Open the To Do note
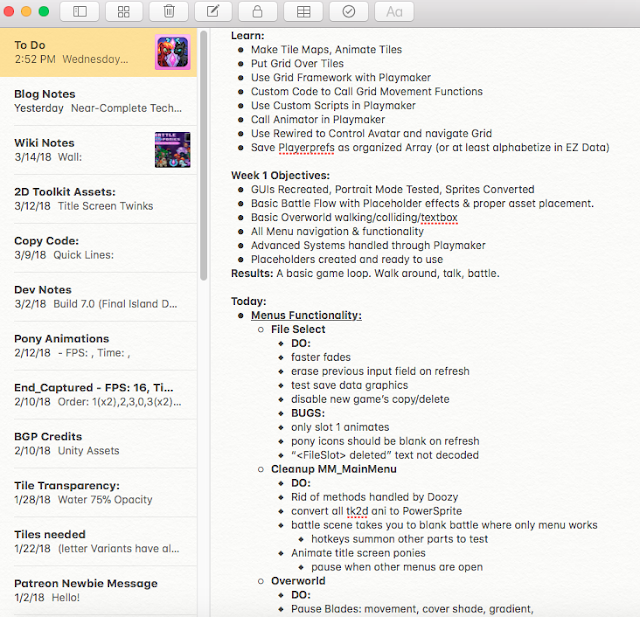Image resolution: width=640 pixels, height=617 pixels. 98,52
